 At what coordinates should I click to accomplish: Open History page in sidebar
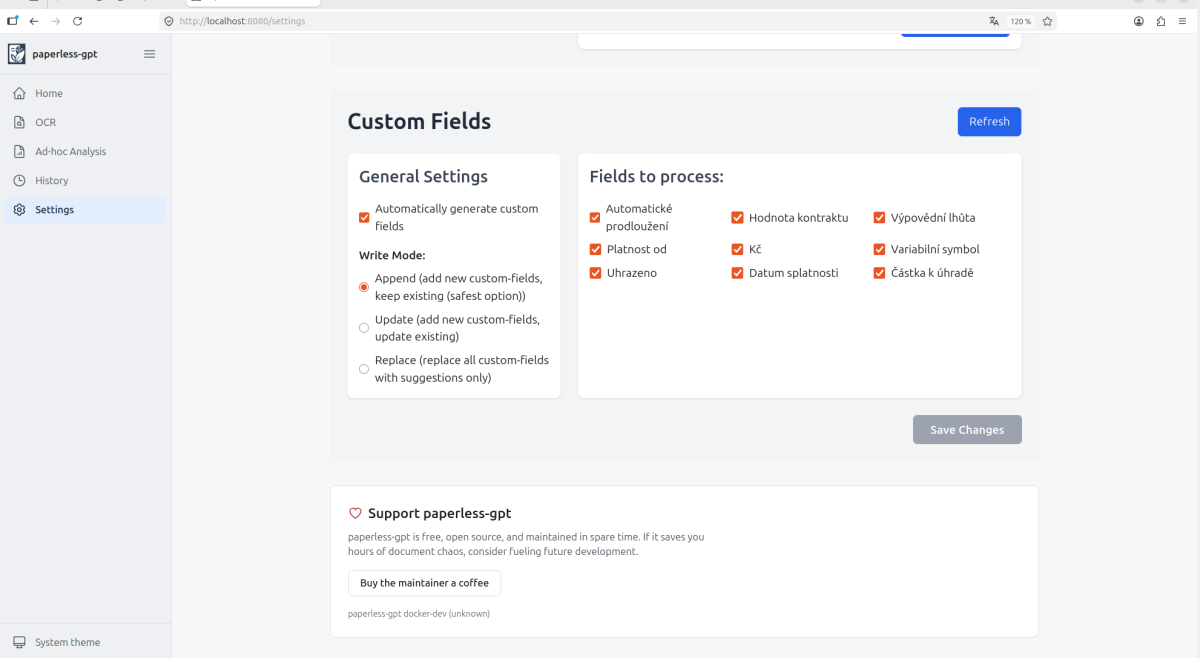[x=84, y=181]
